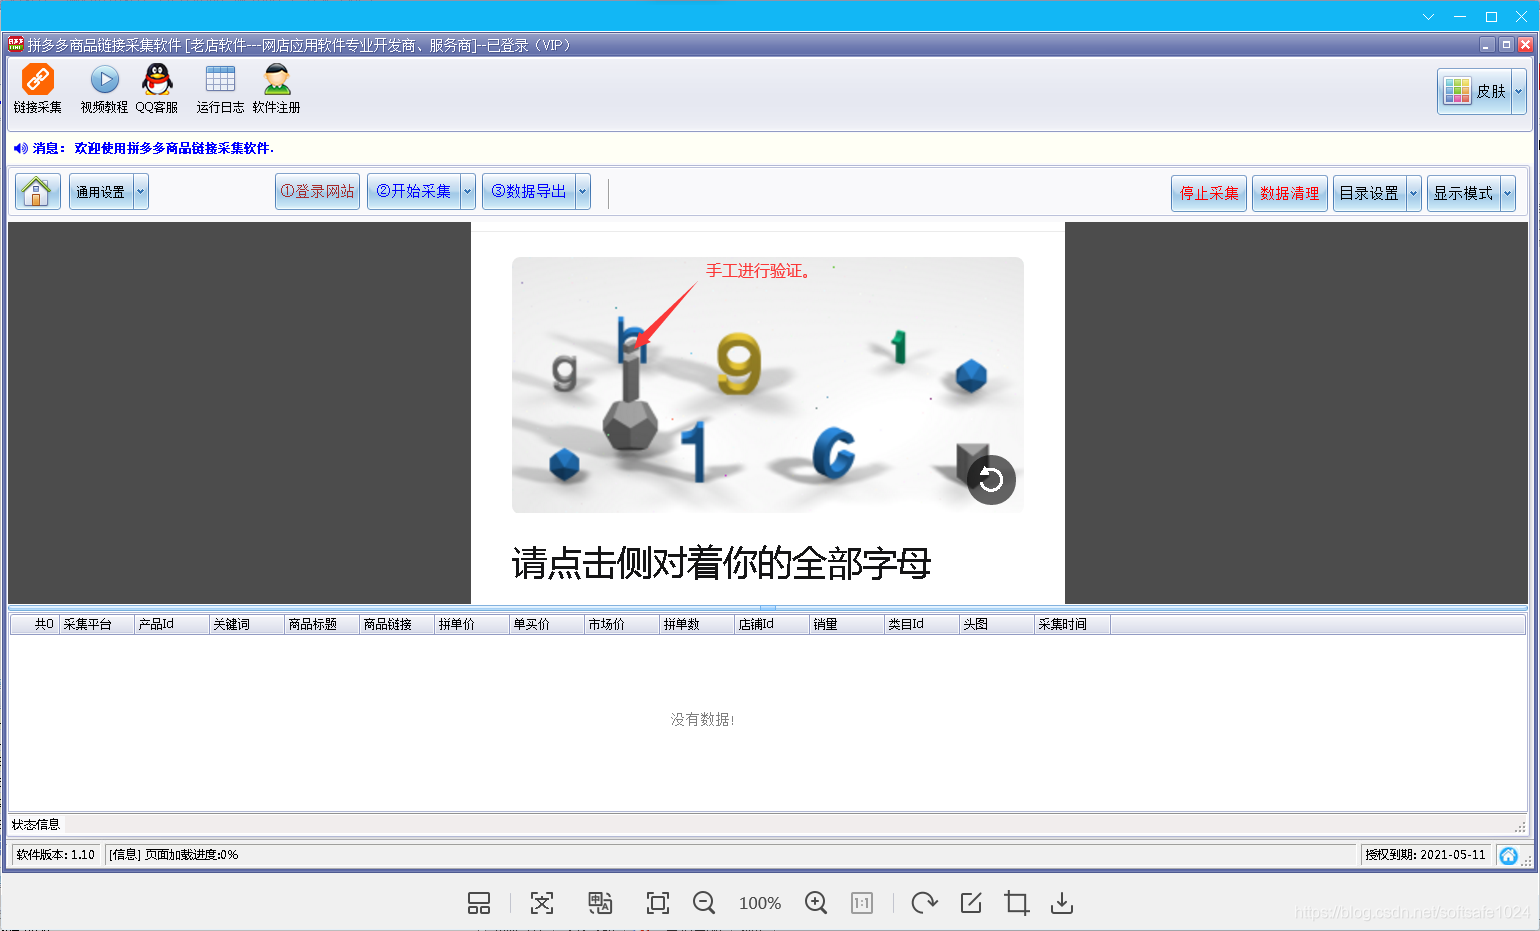
Task: Click the download save icon
Action: 1062,903
